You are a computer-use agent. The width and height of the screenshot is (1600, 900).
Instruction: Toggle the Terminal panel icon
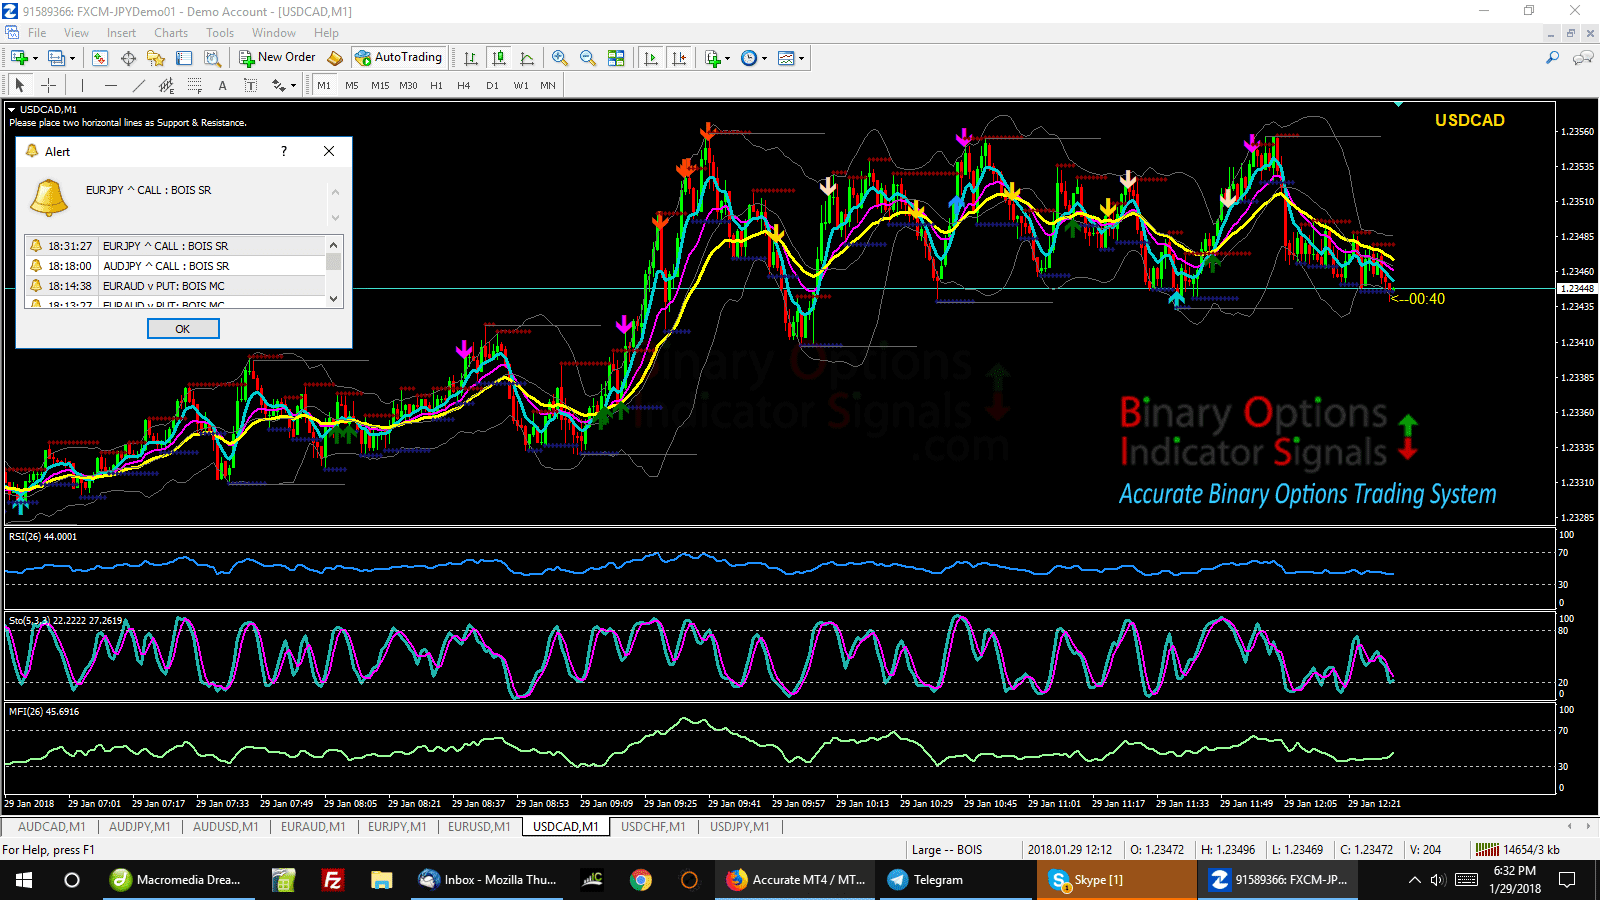[184, 58]
